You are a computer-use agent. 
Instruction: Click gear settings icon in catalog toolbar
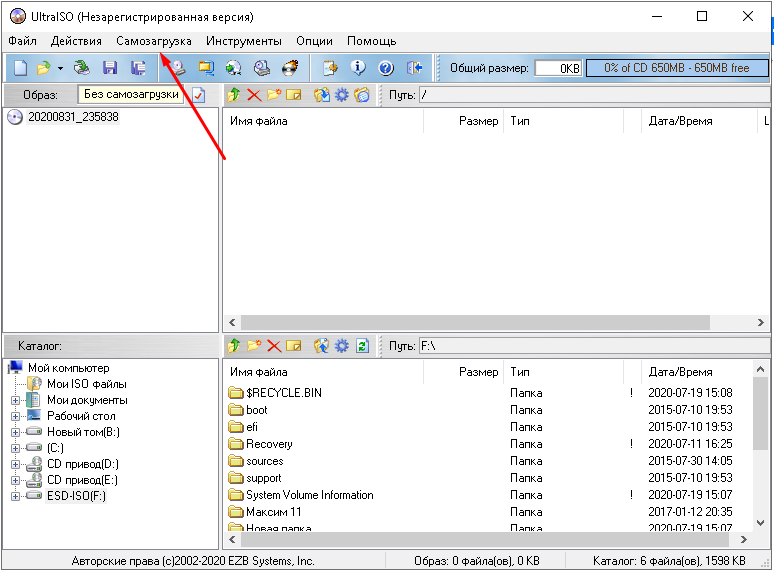pos(342,346)
